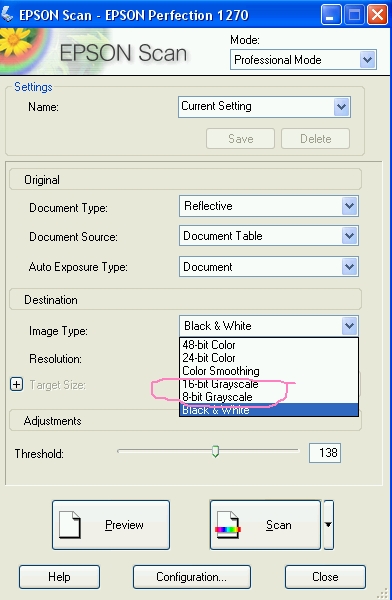The width and height of the screenshot is (392, 600).
Task: Expand the Target Size plus box
Action: click(x=16, y=384)
